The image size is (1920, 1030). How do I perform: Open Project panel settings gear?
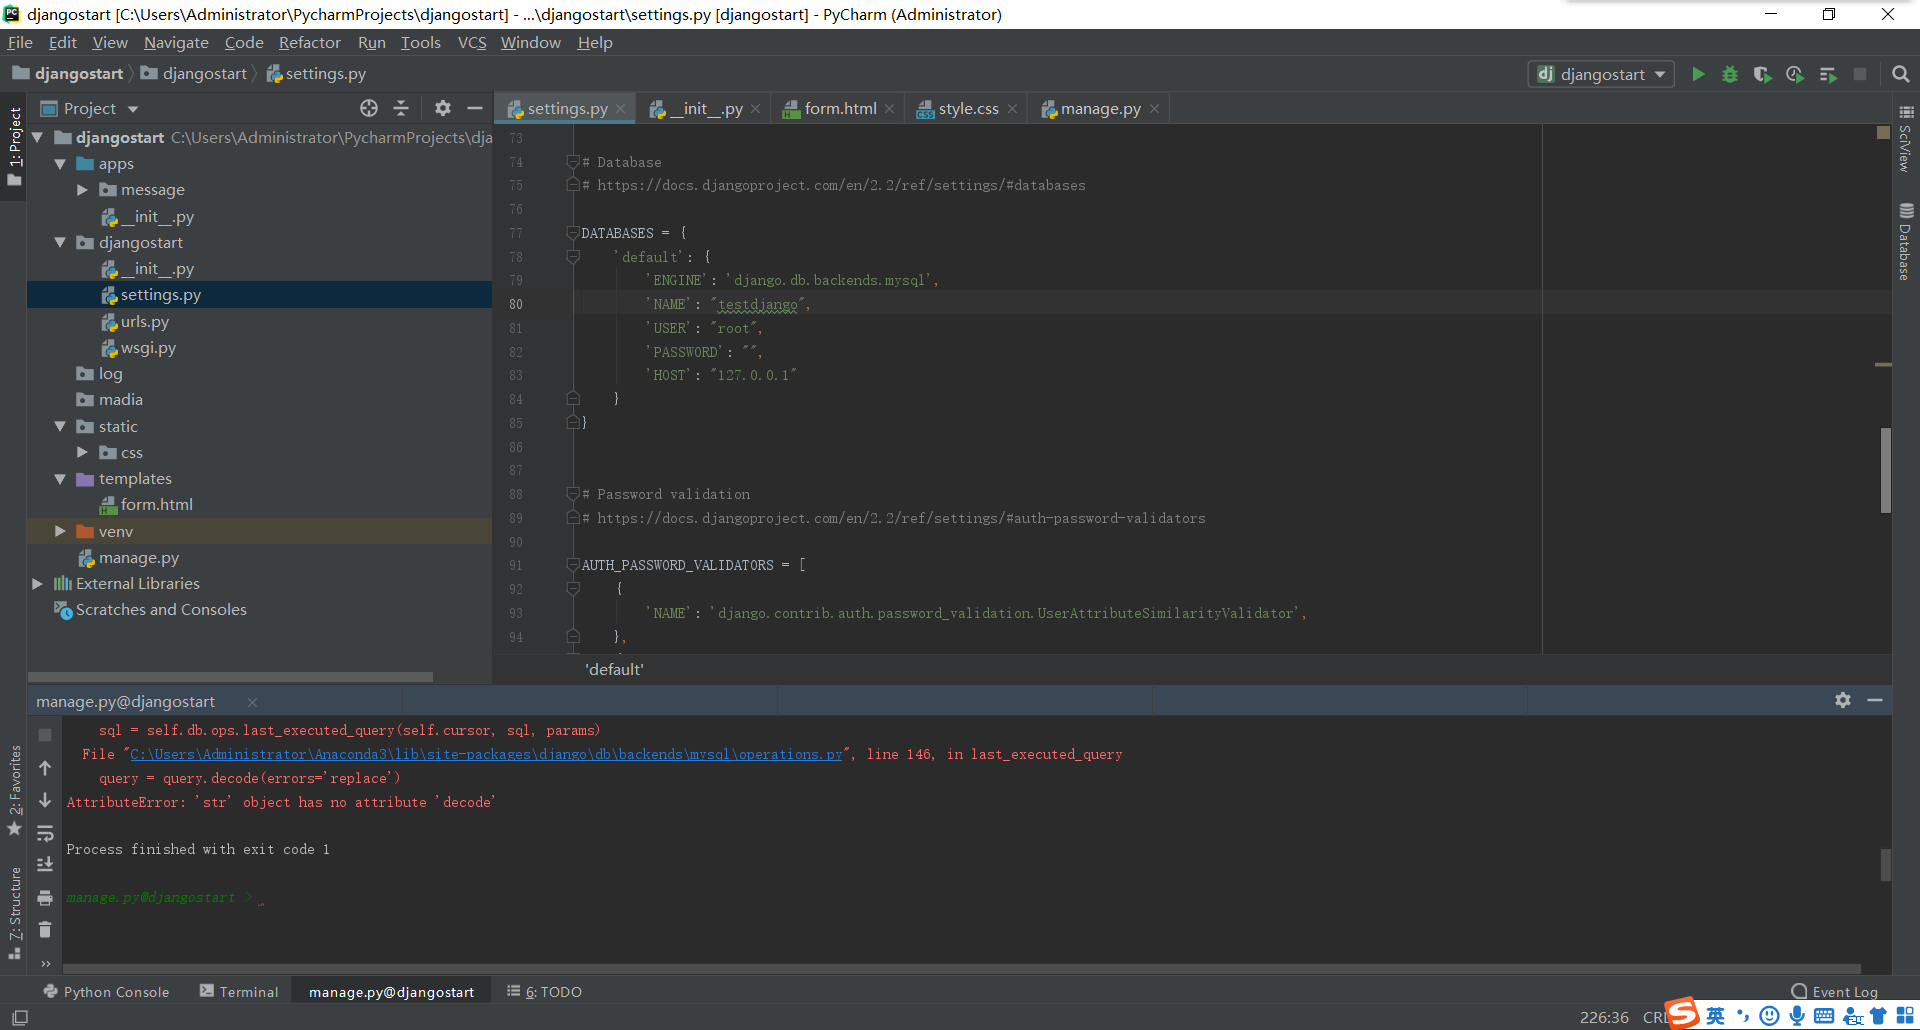(x=443, y=108)
